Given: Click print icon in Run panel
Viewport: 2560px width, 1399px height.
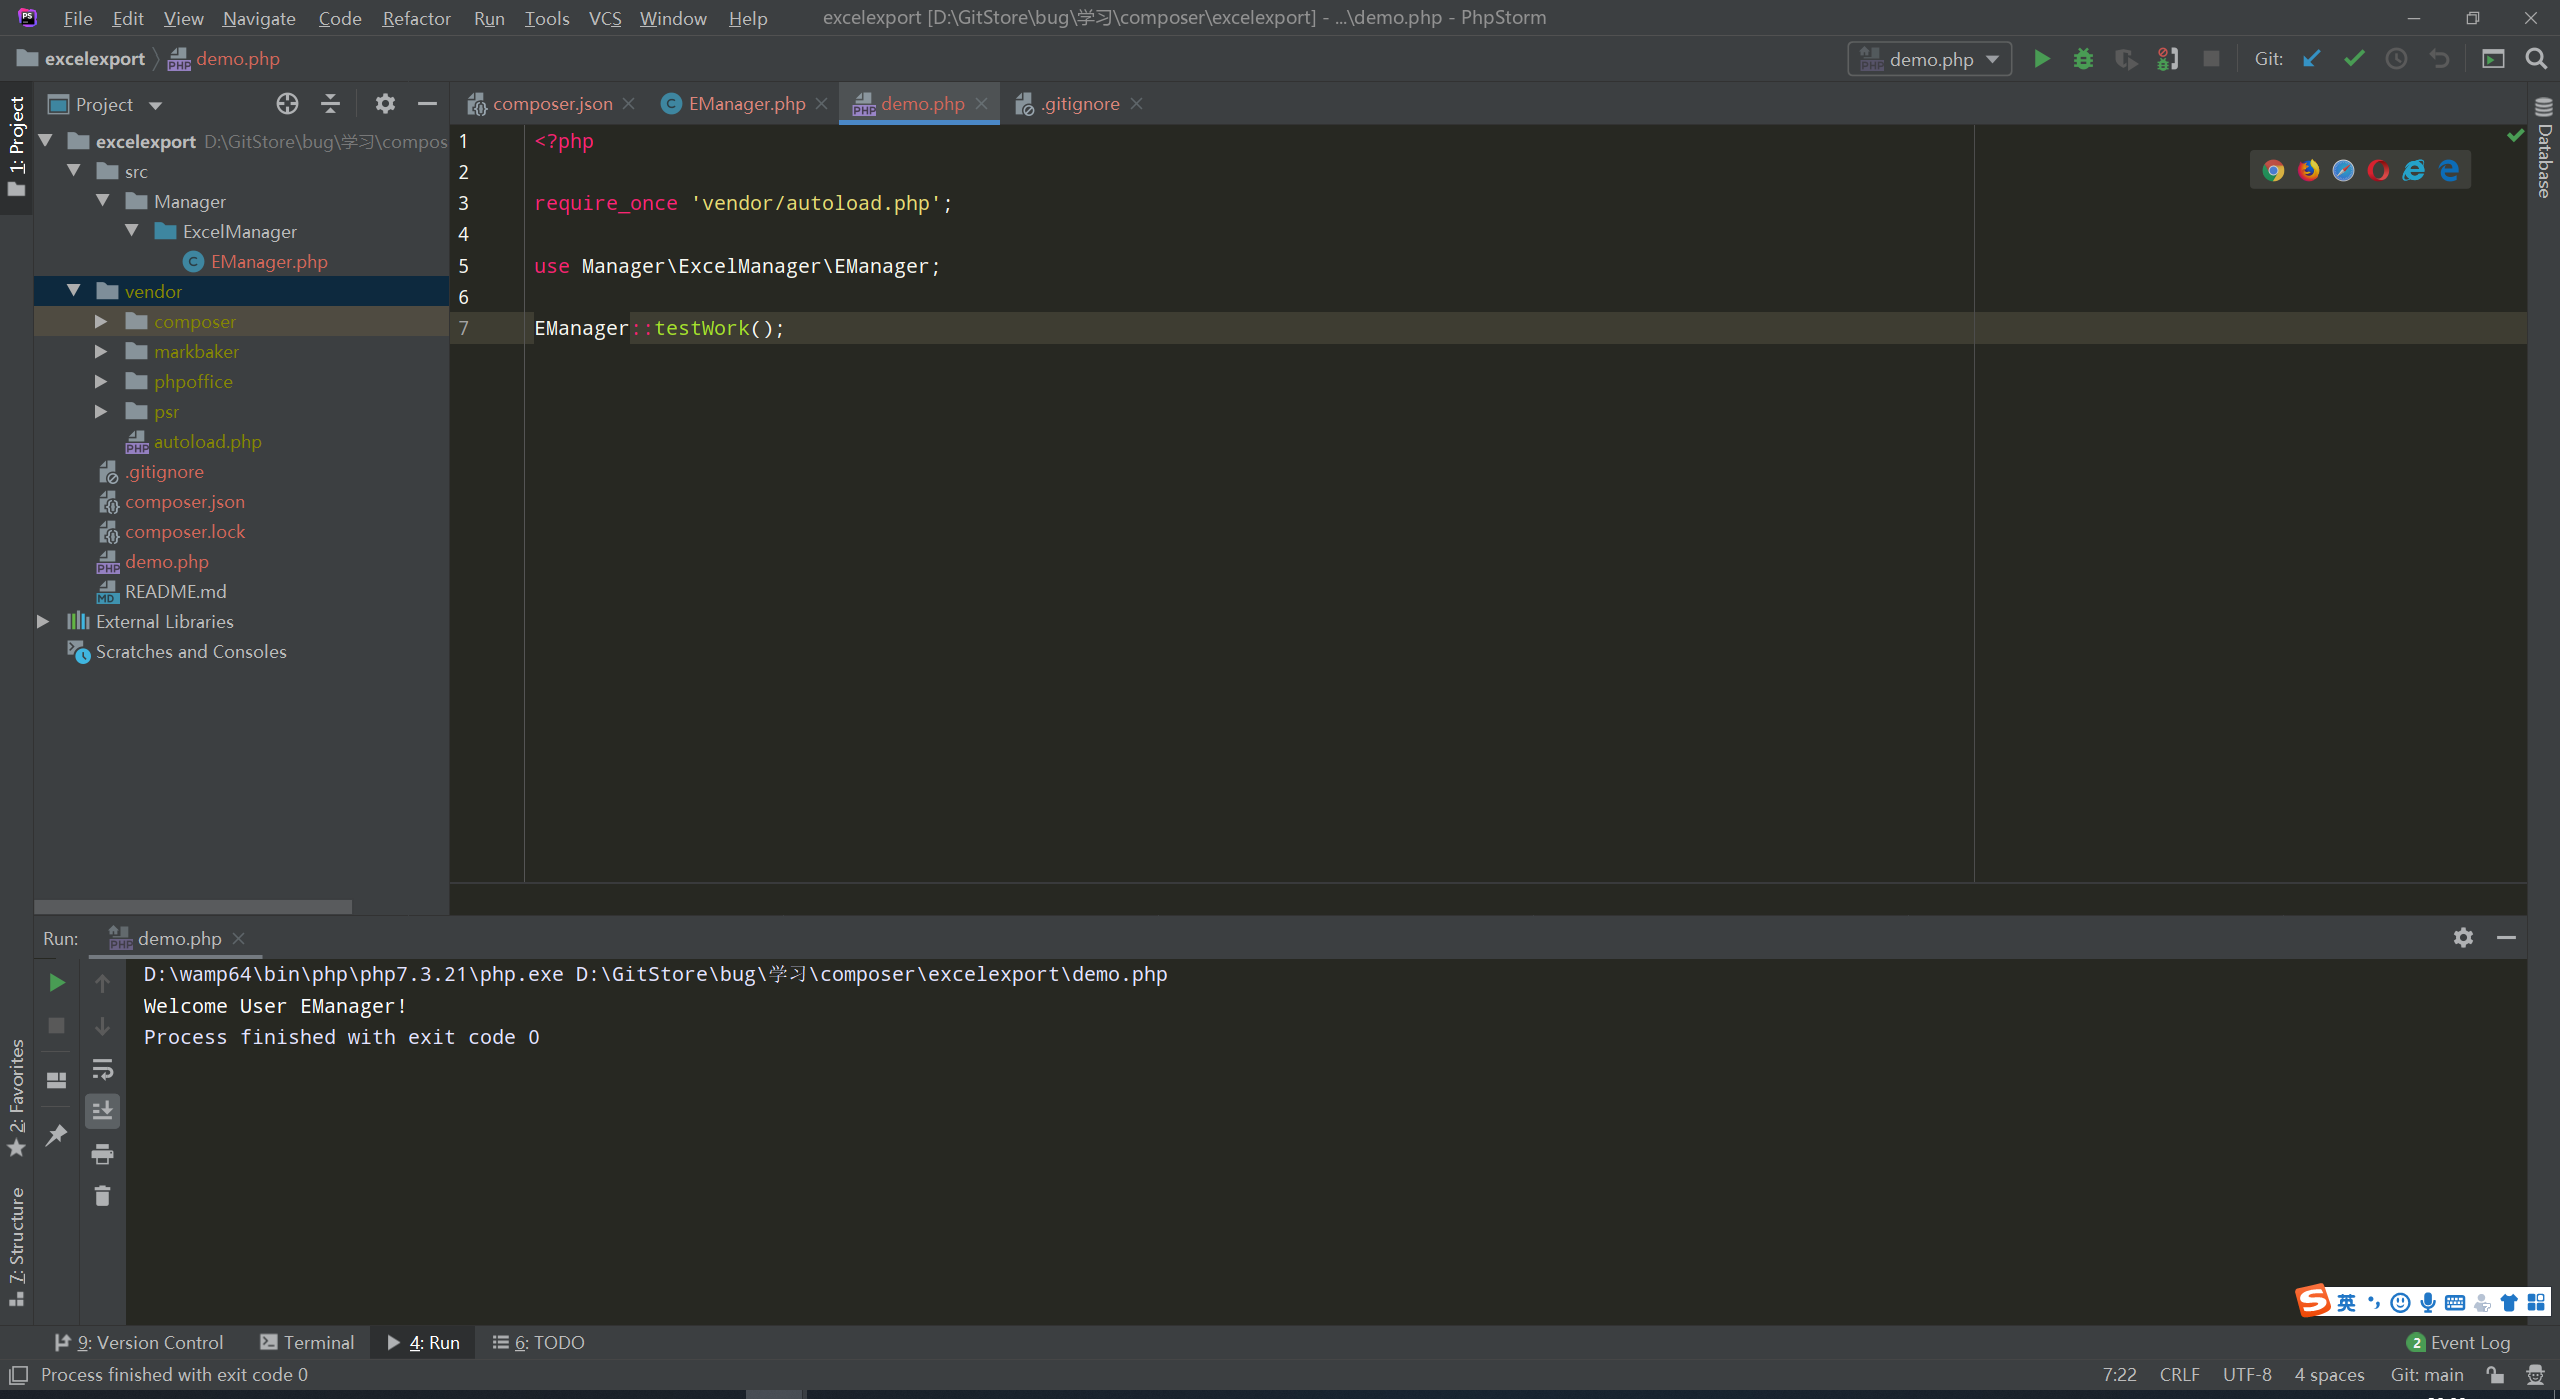Looking at the screenshot, I should [x=102, y=1154].
